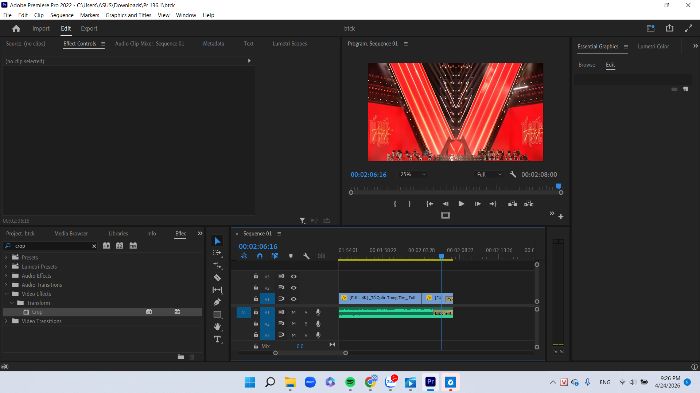
Task: Add a marker in the timeline
Action: (x=291, y=256)
